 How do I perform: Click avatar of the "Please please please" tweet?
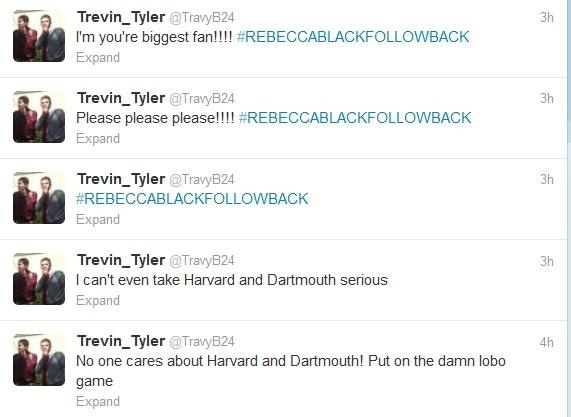pyautogui.click(x=39, y=117)
